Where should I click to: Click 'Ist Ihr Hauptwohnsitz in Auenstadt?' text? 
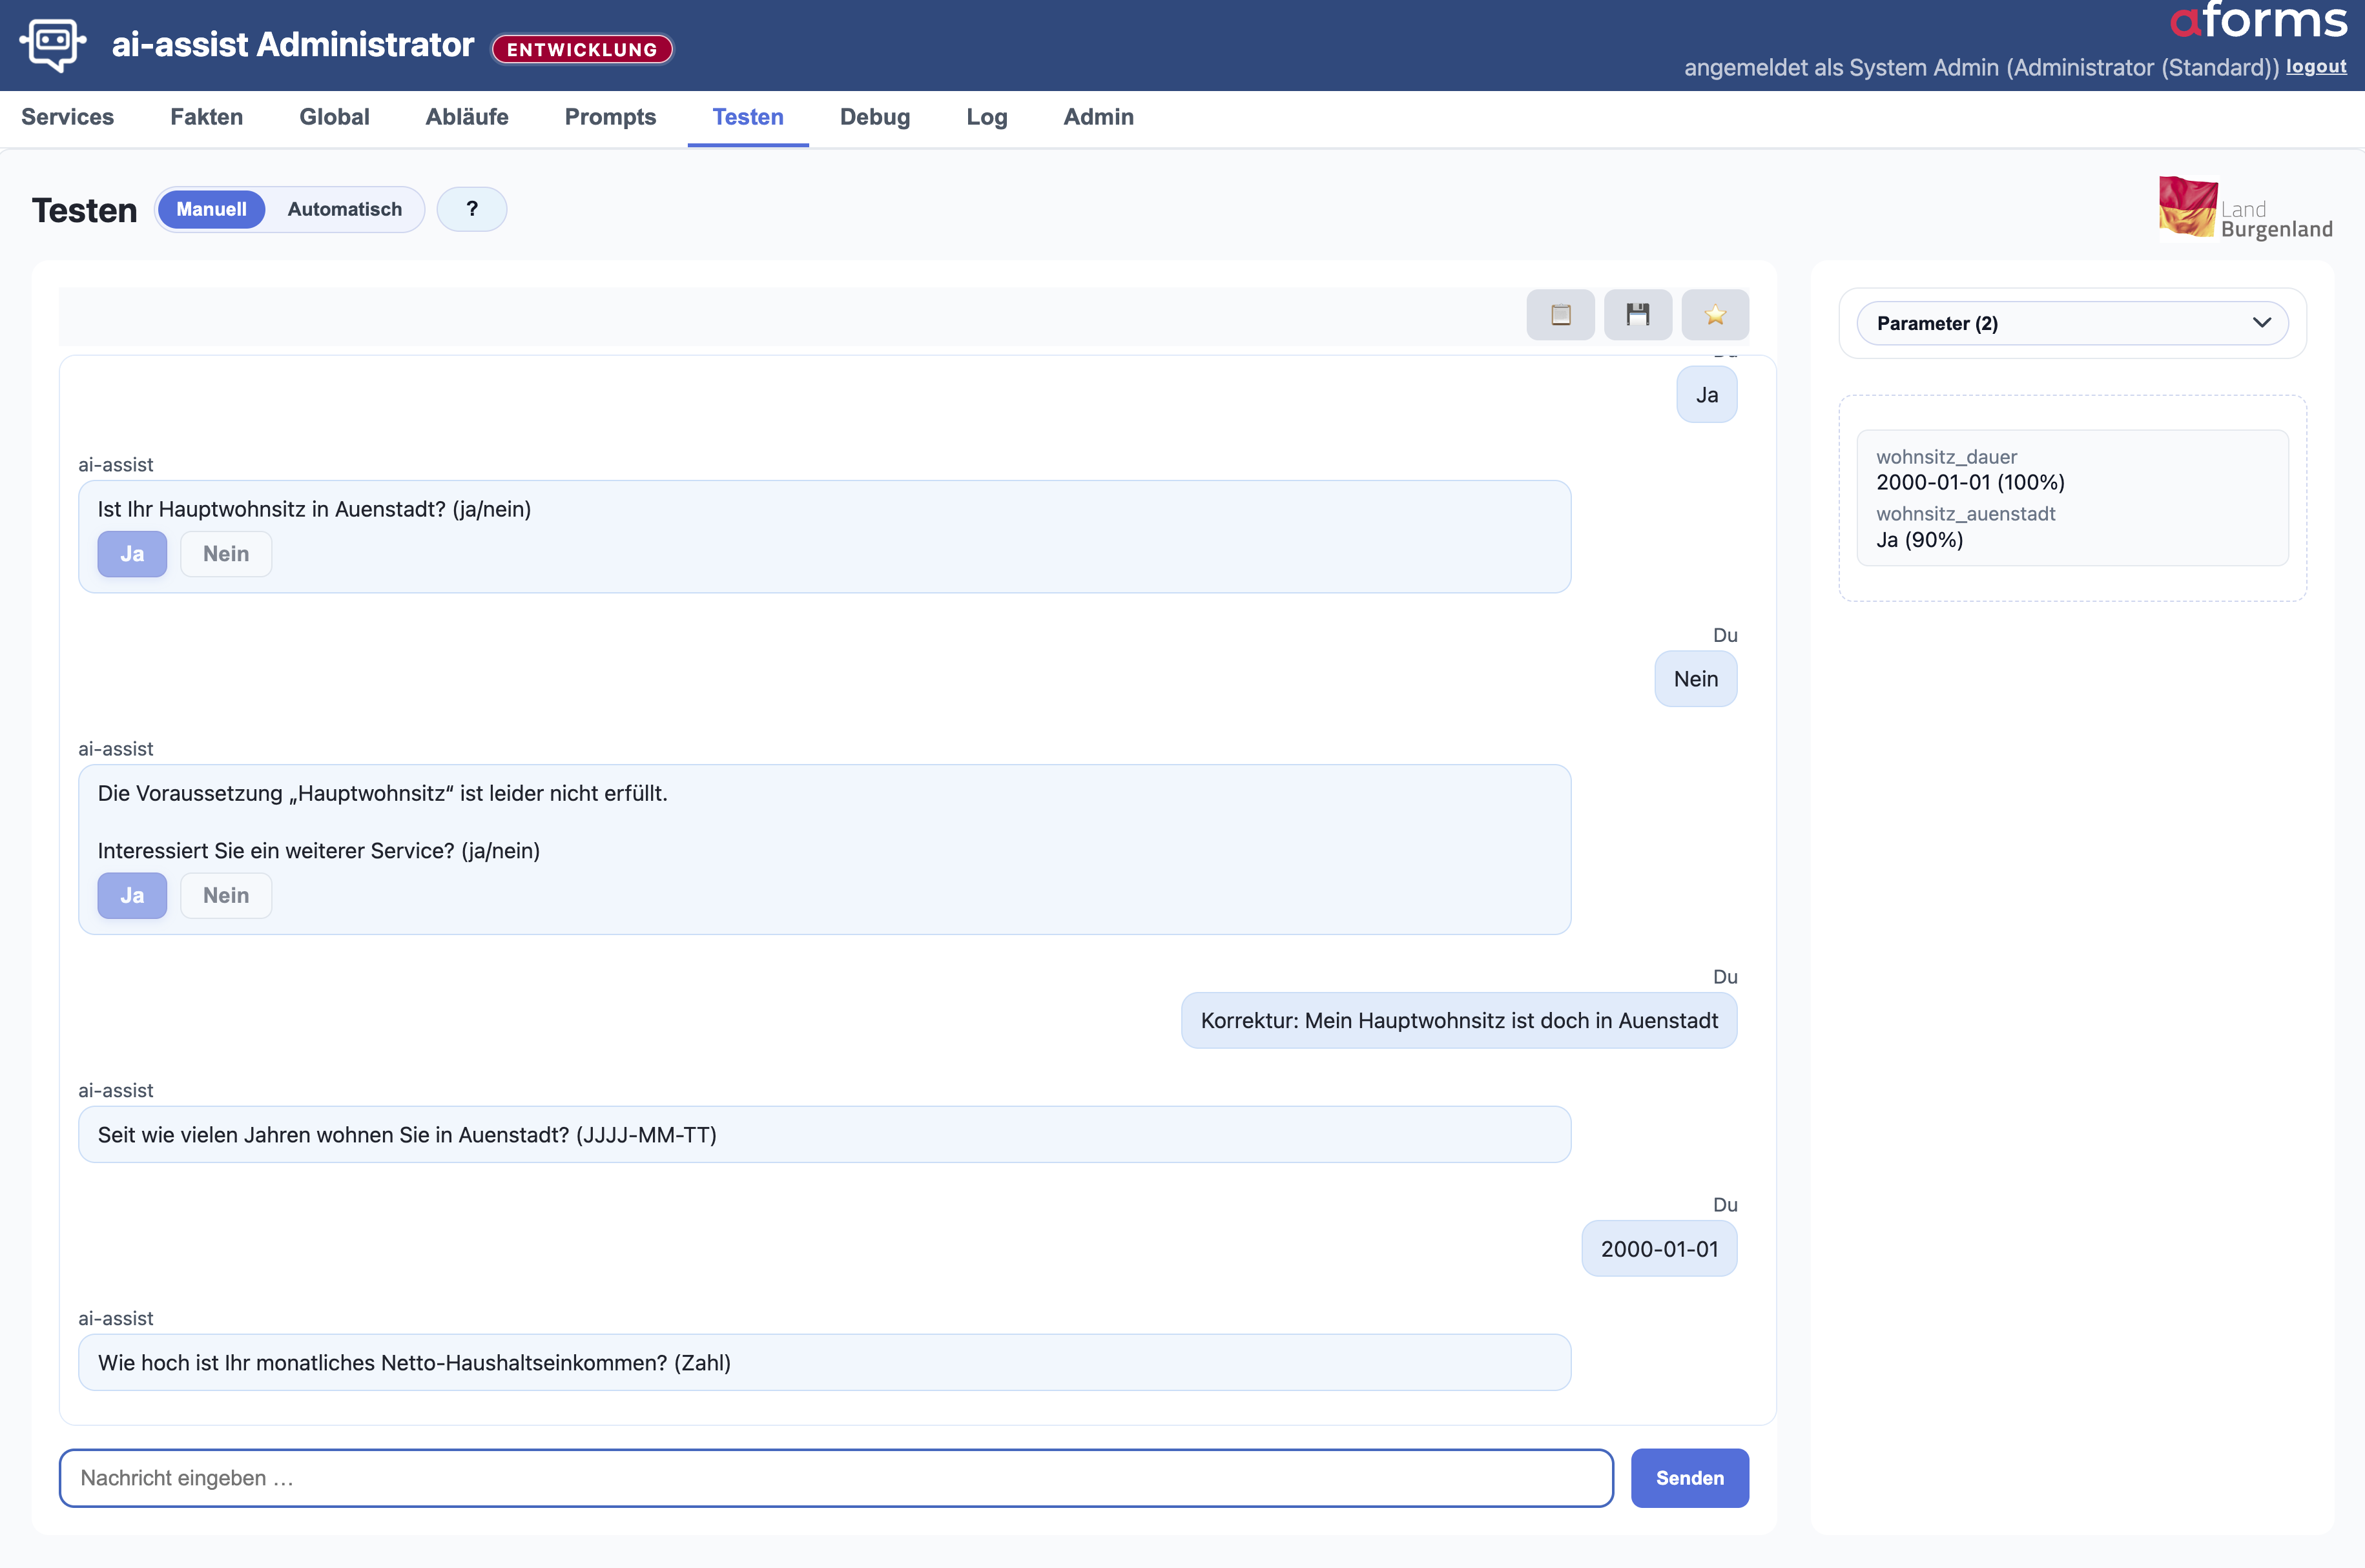click(x=314, y=509)
